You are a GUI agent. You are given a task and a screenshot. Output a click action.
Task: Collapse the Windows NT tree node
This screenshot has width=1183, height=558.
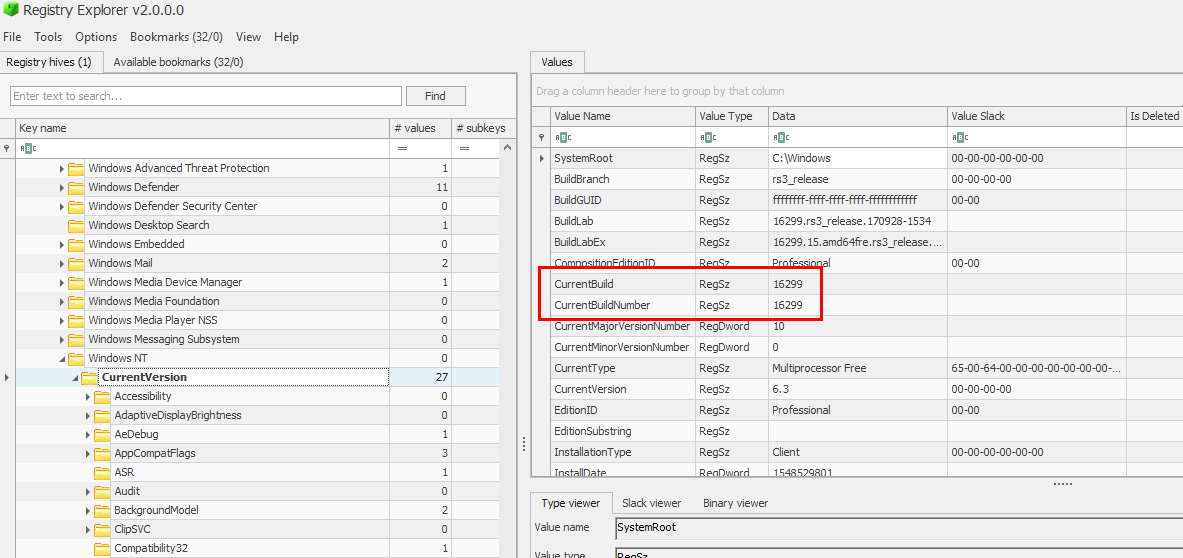[x=62, y=358]
